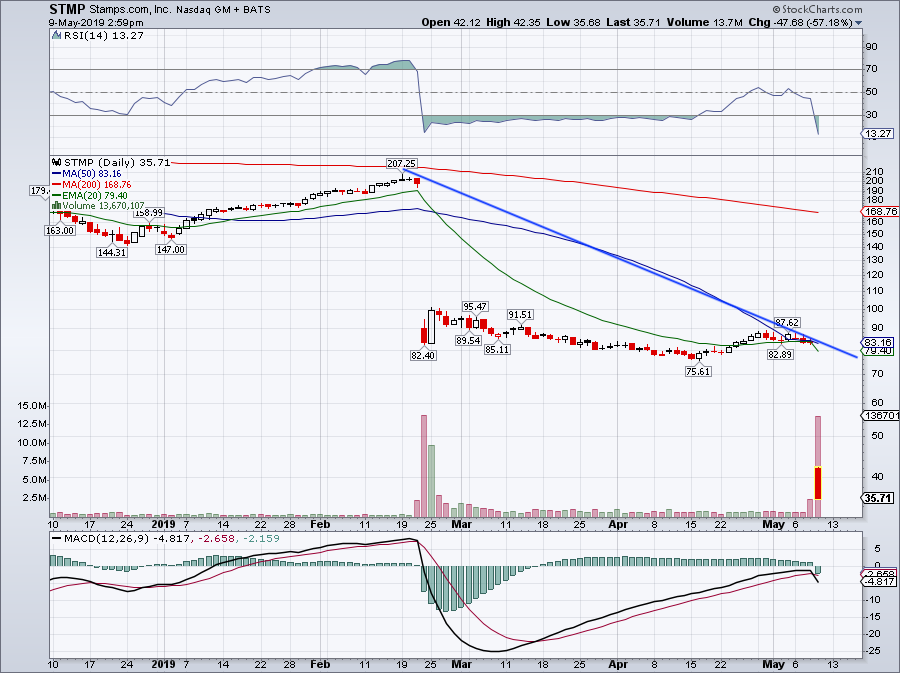Click the 75.61 low price label
900x673 pixels.
point(698,370)
